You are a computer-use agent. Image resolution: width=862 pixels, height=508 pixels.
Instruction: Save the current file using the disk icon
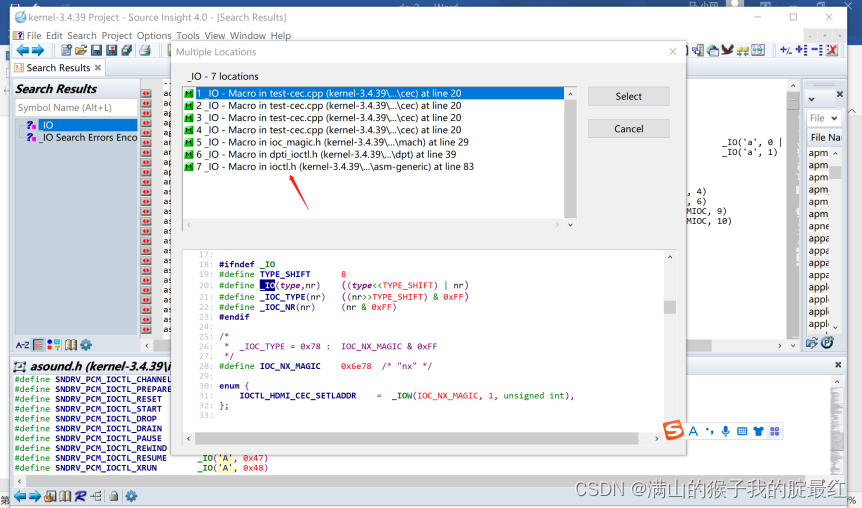tap(96, 51)
